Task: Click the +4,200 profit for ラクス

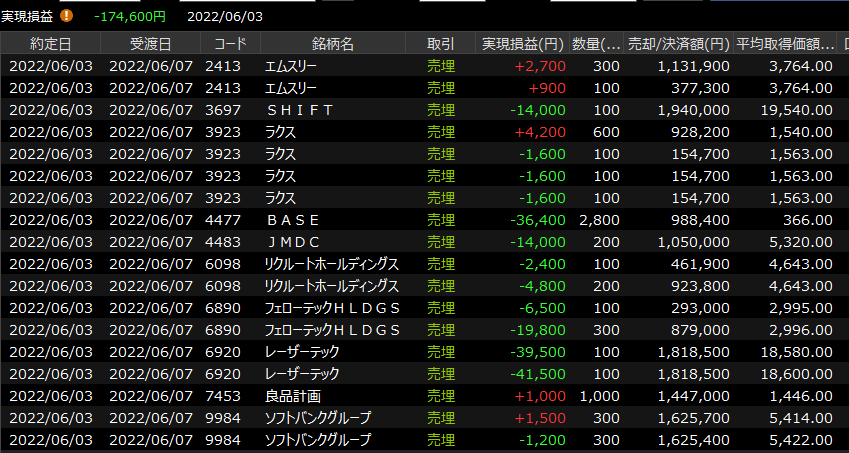Action: point(541,132)
